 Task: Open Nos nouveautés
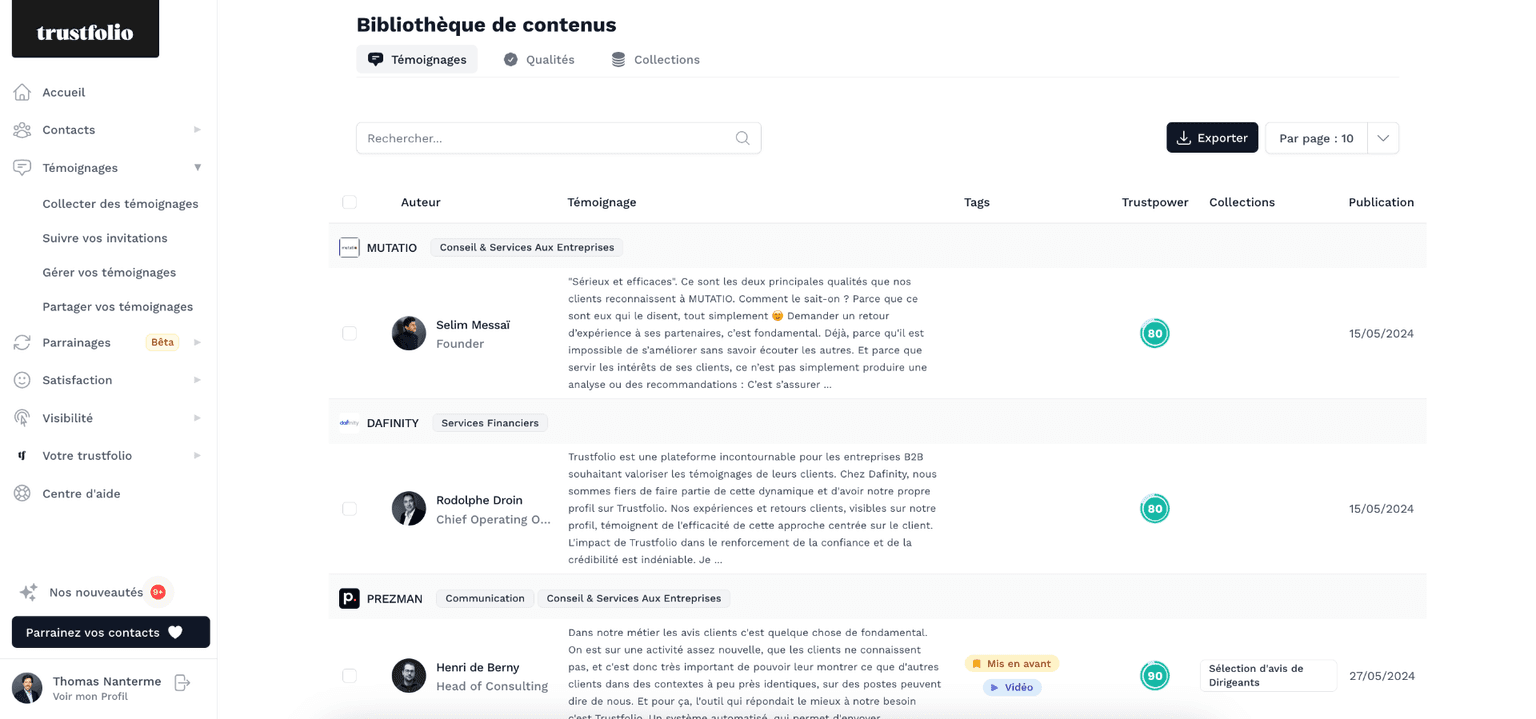point(96,592)
